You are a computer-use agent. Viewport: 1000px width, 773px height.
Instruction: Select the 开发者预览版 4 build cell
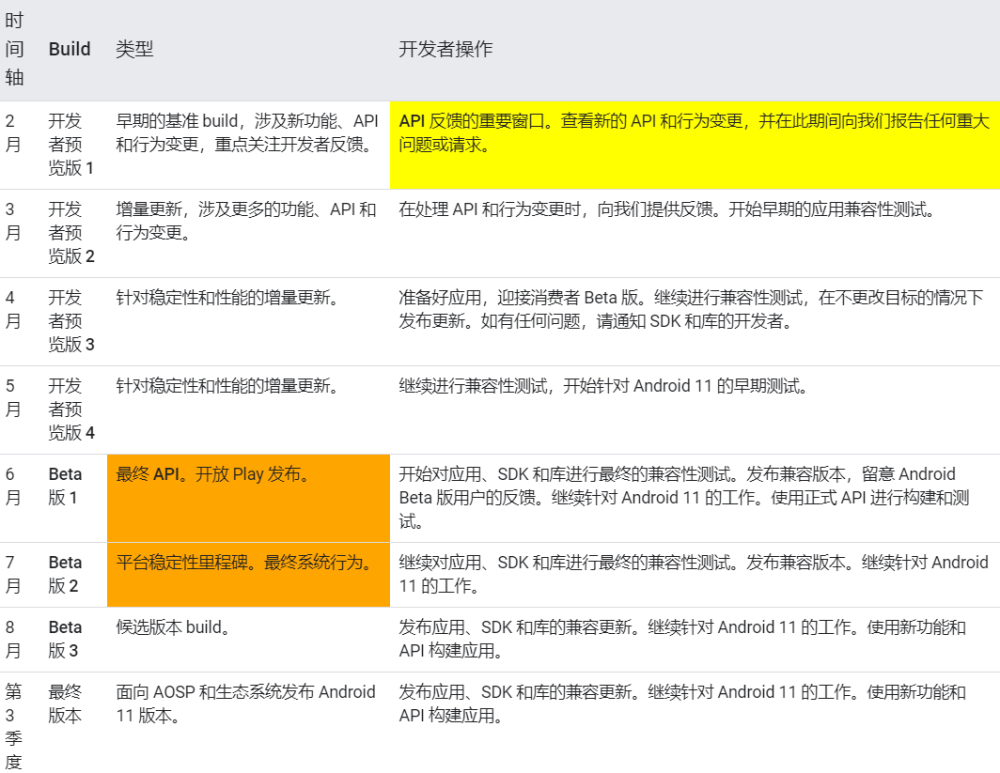[71, 409]
